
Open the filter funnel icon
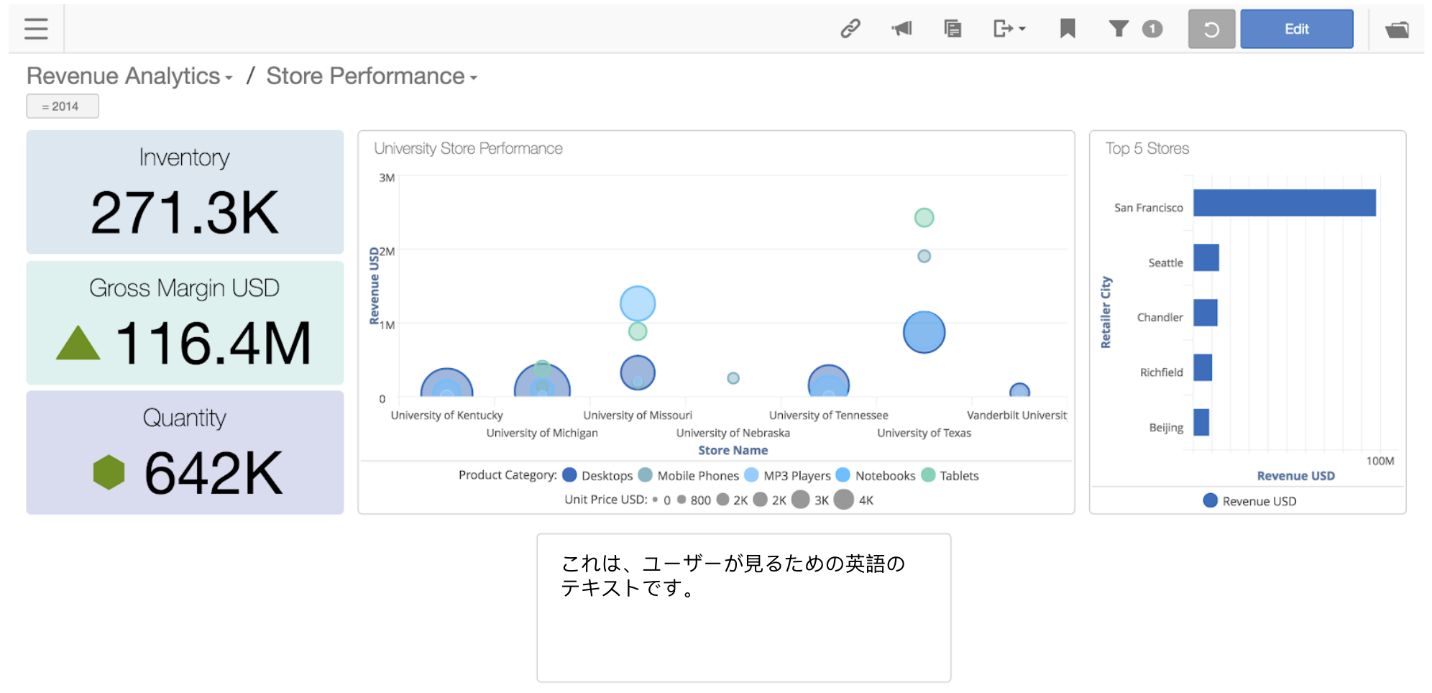tap(1119, 29)
